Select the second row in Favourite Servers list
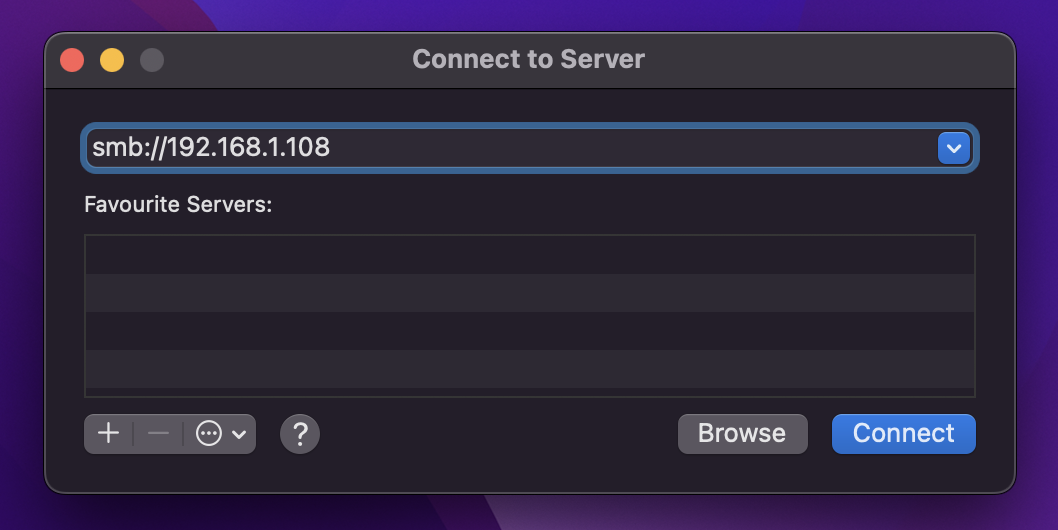 pyautogui.click(x=529, y=293)
